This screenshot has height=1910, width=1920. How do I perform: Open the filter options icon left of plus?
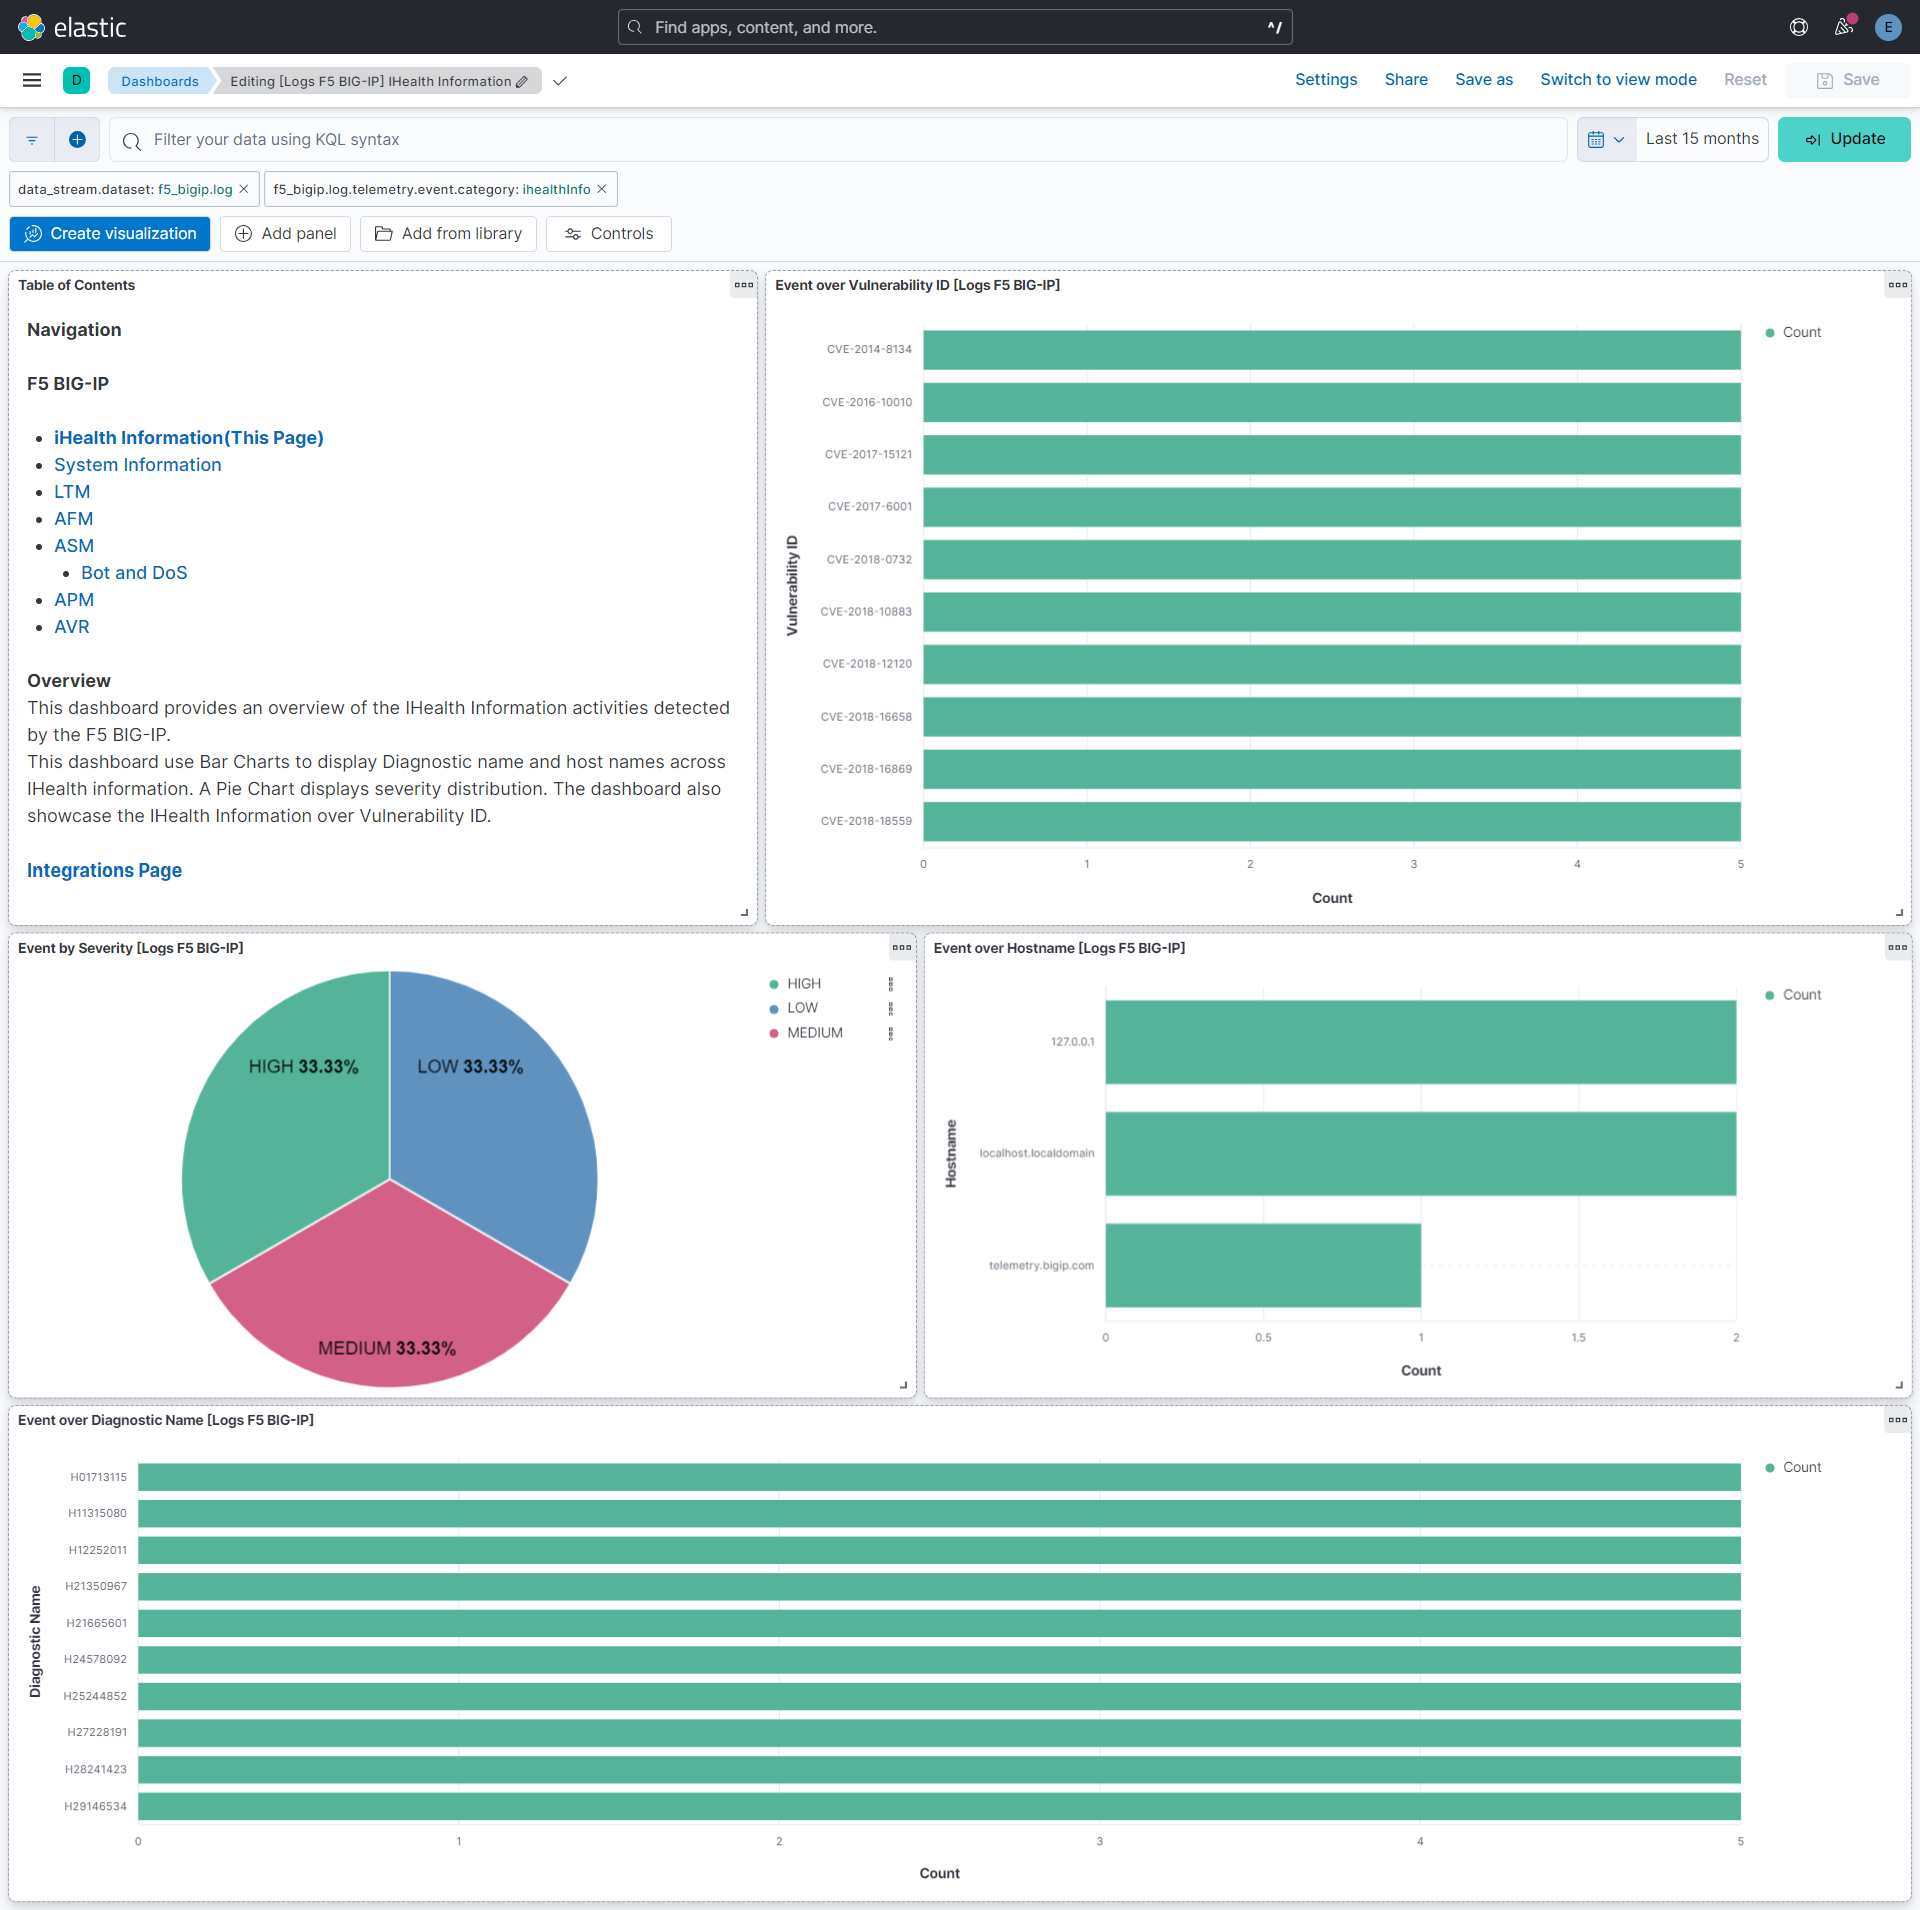[30, 139]
